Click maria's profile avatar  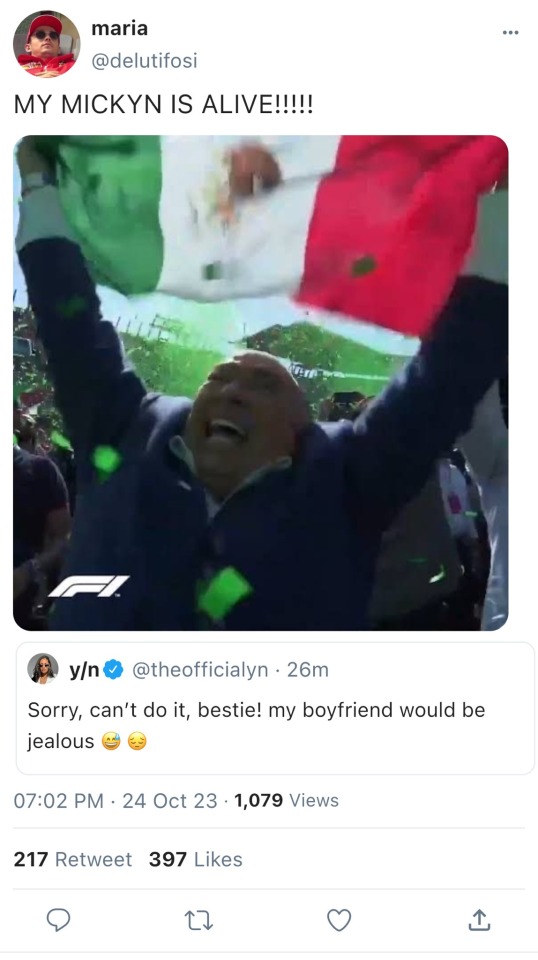[x=47, y=44]
